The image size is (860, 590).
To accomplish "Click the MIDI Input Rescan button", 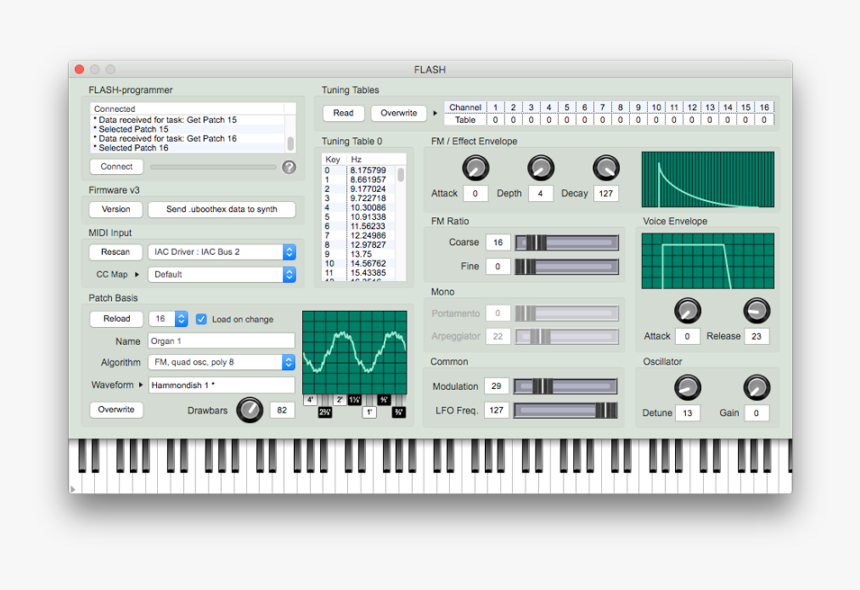I will (115, 252).
